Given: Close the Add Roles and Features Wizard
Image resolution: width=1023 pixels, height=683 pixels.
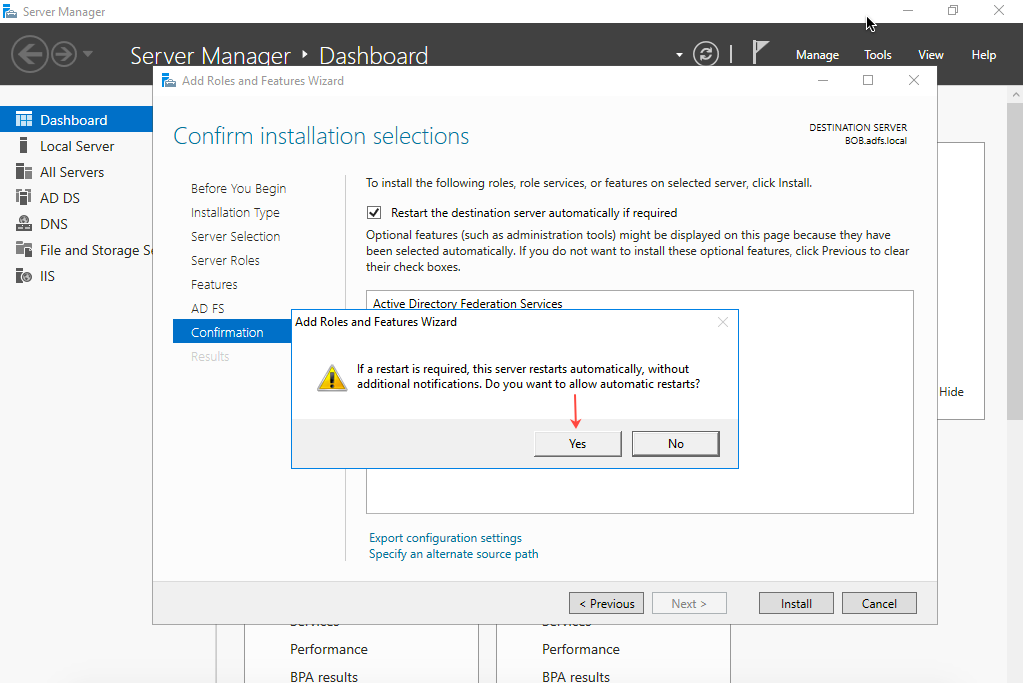Looking at the screenshot, I should click(x=913, y=80).
